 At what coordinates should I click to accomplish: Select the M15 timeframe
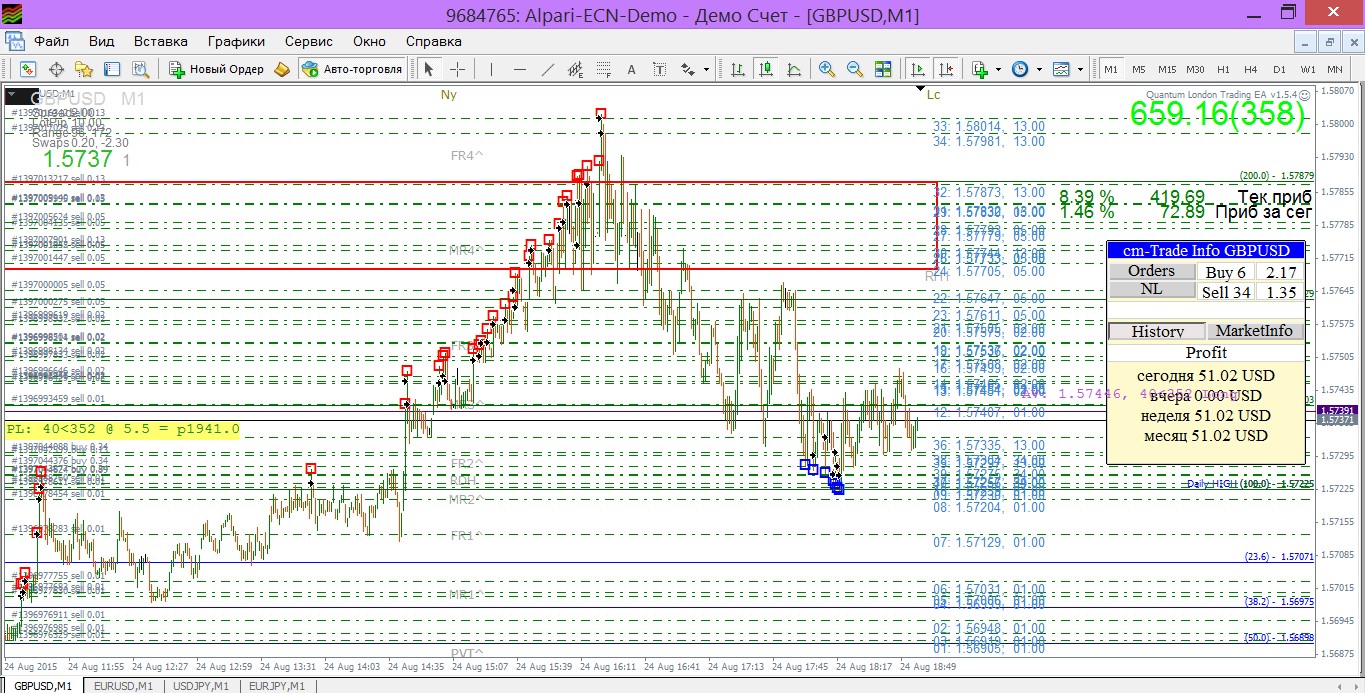tap(1167, 69)
